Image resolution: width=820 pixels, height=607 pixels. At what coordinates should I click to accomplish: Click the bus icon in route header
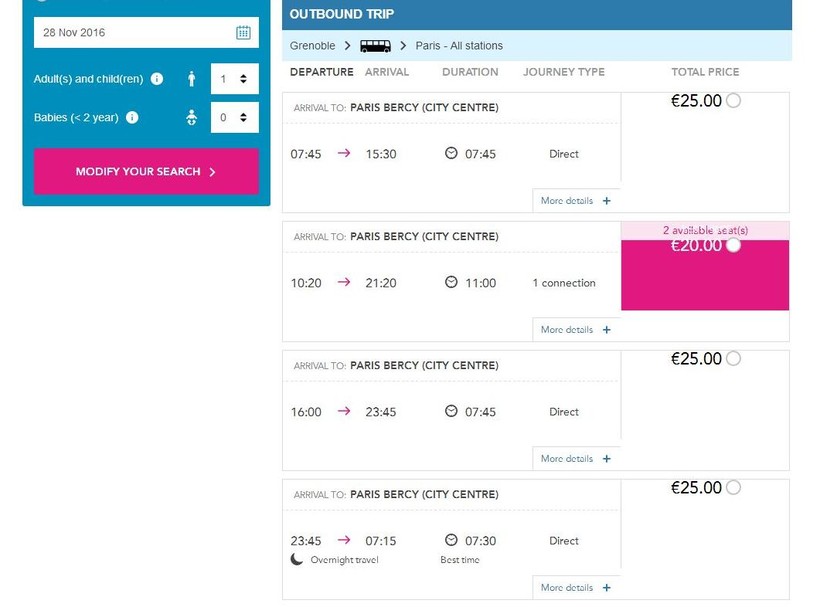click(x=376, y=46)
